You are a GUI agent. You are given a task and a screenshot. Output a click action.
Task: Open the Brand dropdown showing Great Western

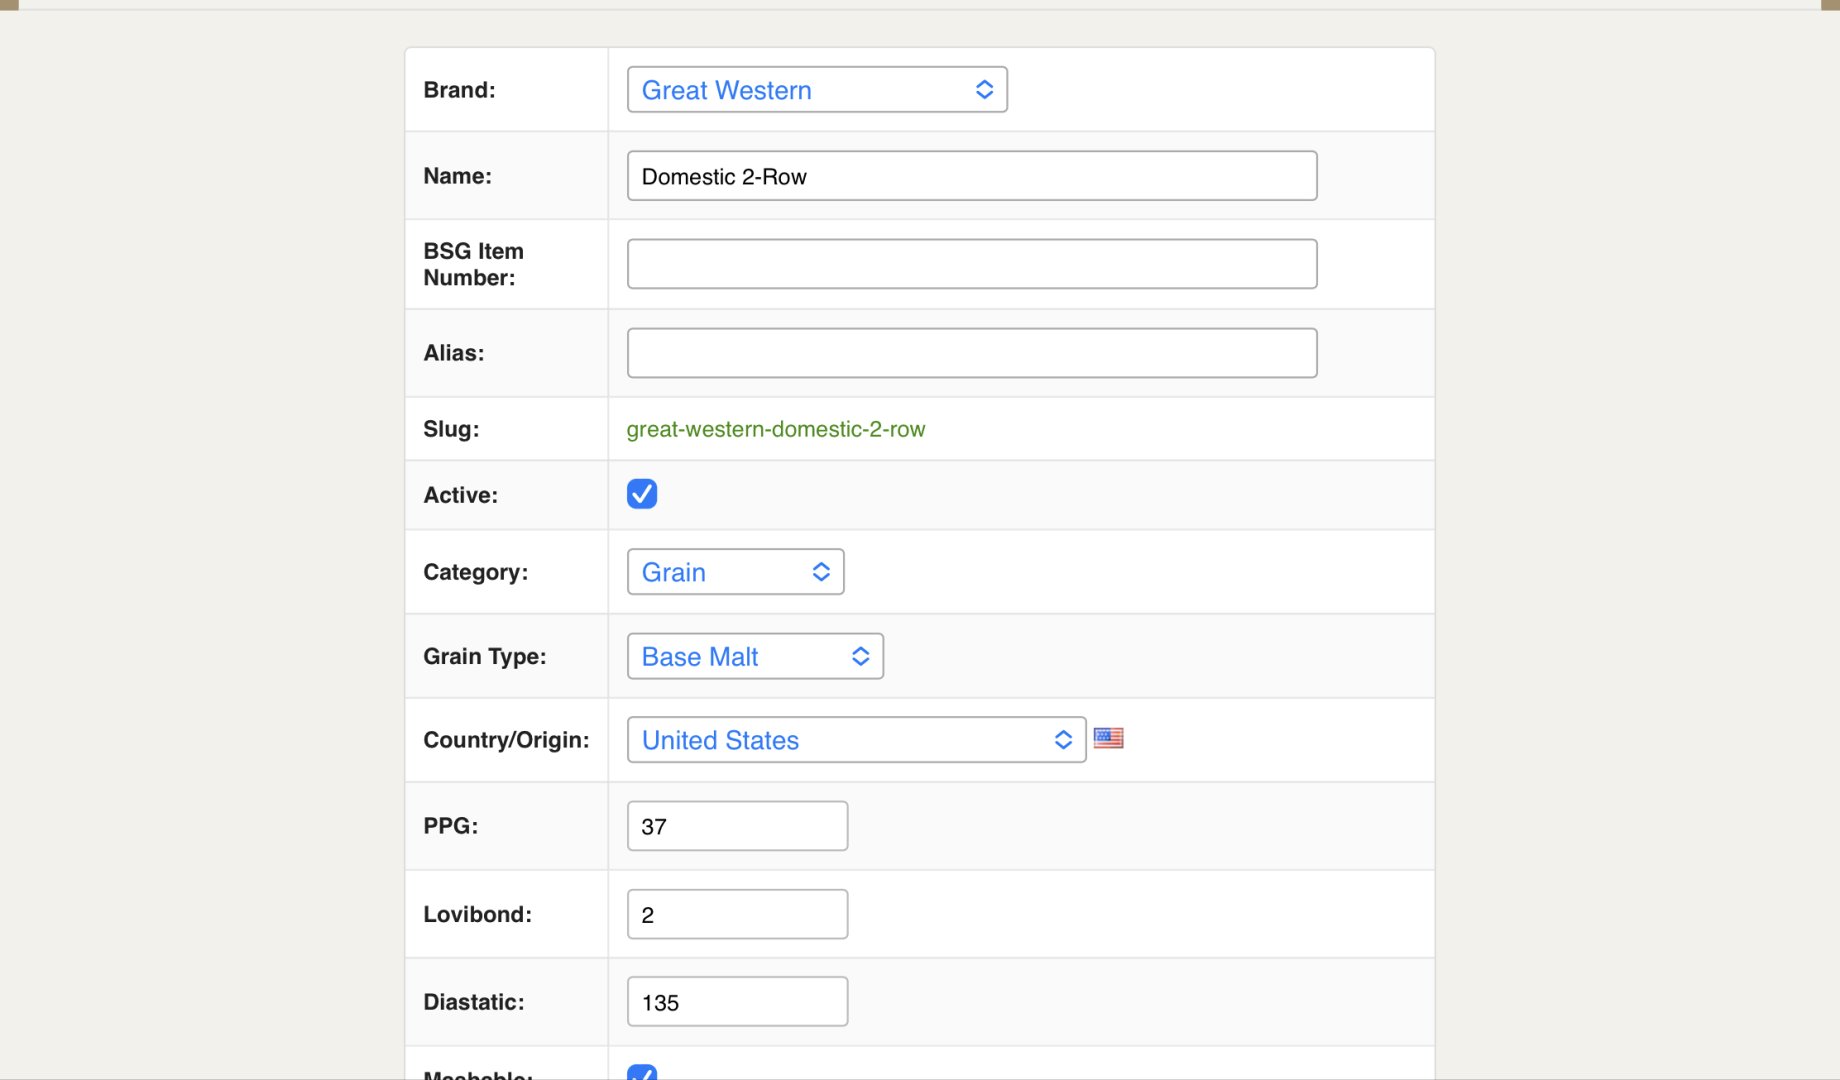[x=815, y=90]
